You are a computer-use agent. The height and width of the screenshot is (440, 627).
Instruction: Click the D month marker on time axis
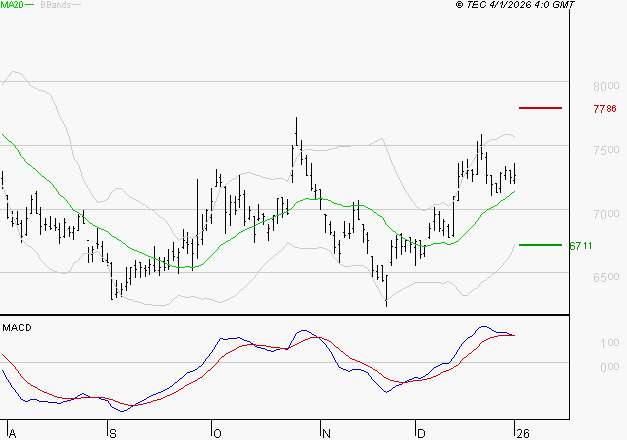tap(421, 434)
